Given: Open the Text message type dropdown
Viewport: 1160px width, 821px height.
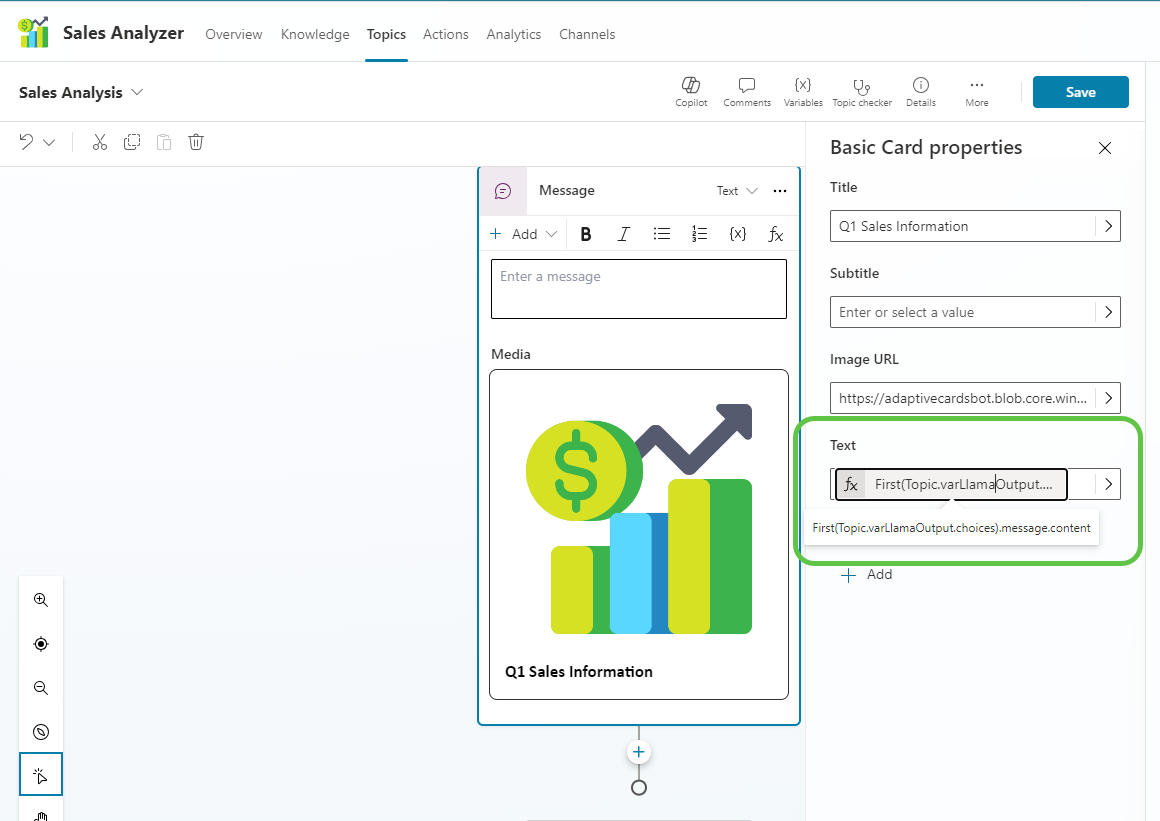Looking at the screenshot, I should coord(737,191).
